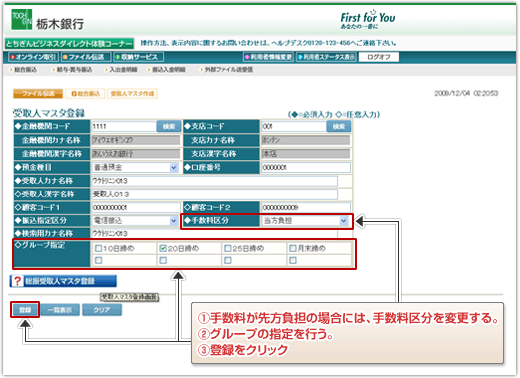
Task: Uncheck the 20日締め checkbox
Action: coord(163,248)
